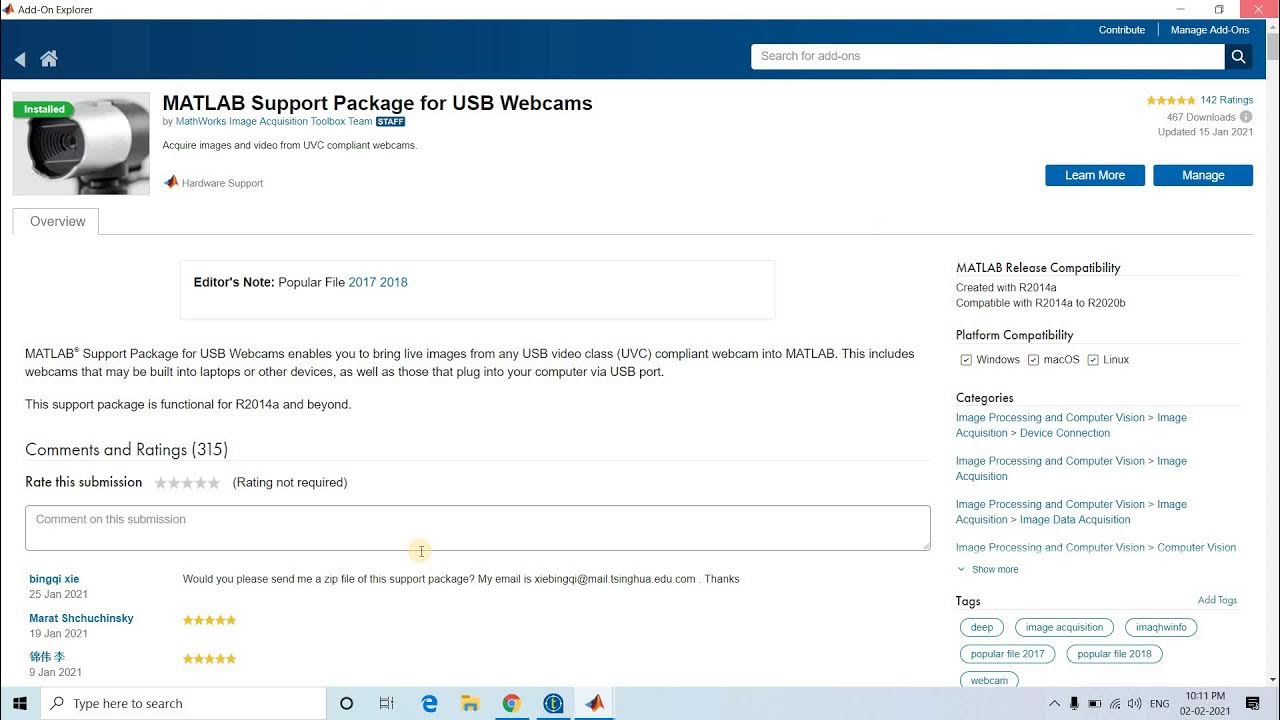Select the popular file 2017 tag

pyautogui.click(x=1007, y=654)
